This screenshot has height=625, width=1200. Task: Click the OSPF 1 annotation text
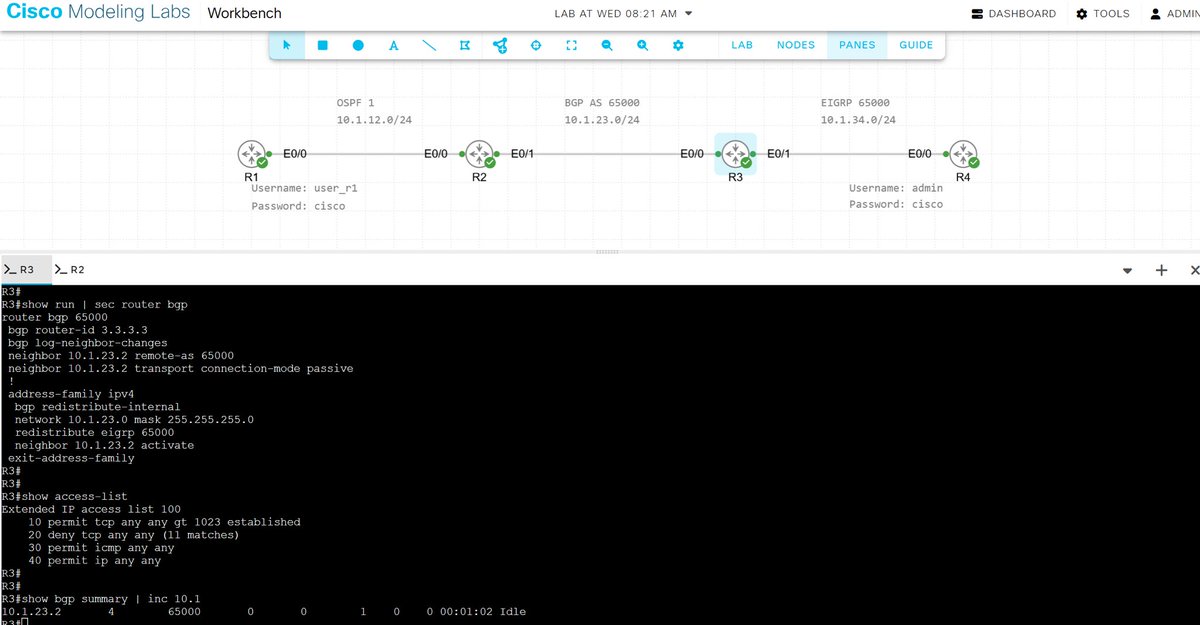click(x=356, y=103)
